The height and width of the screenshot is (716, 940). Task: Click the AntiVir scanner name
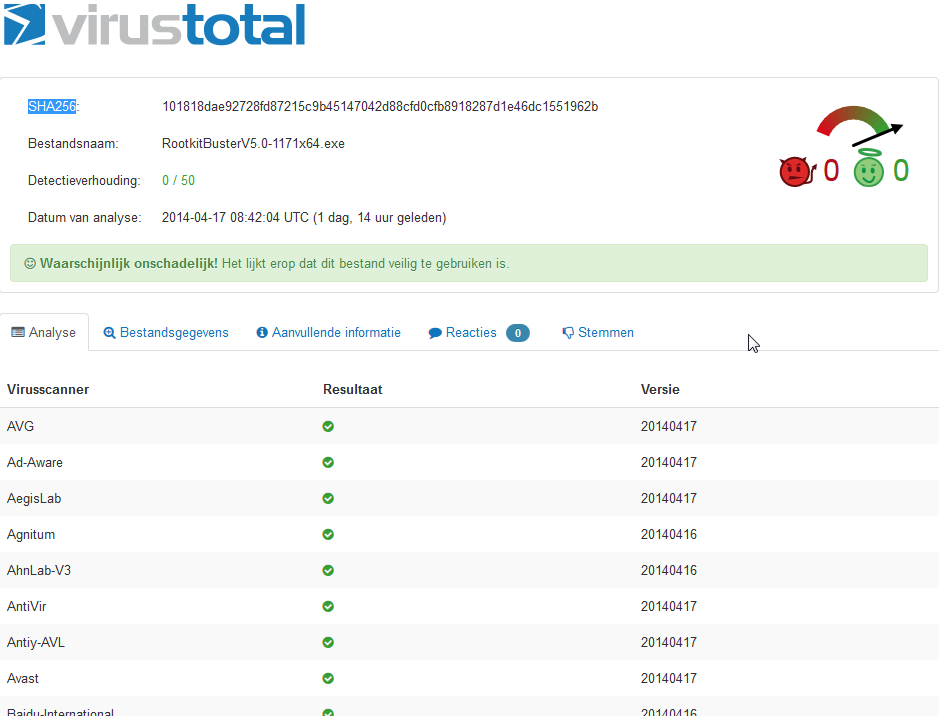[x=26, y=606]
